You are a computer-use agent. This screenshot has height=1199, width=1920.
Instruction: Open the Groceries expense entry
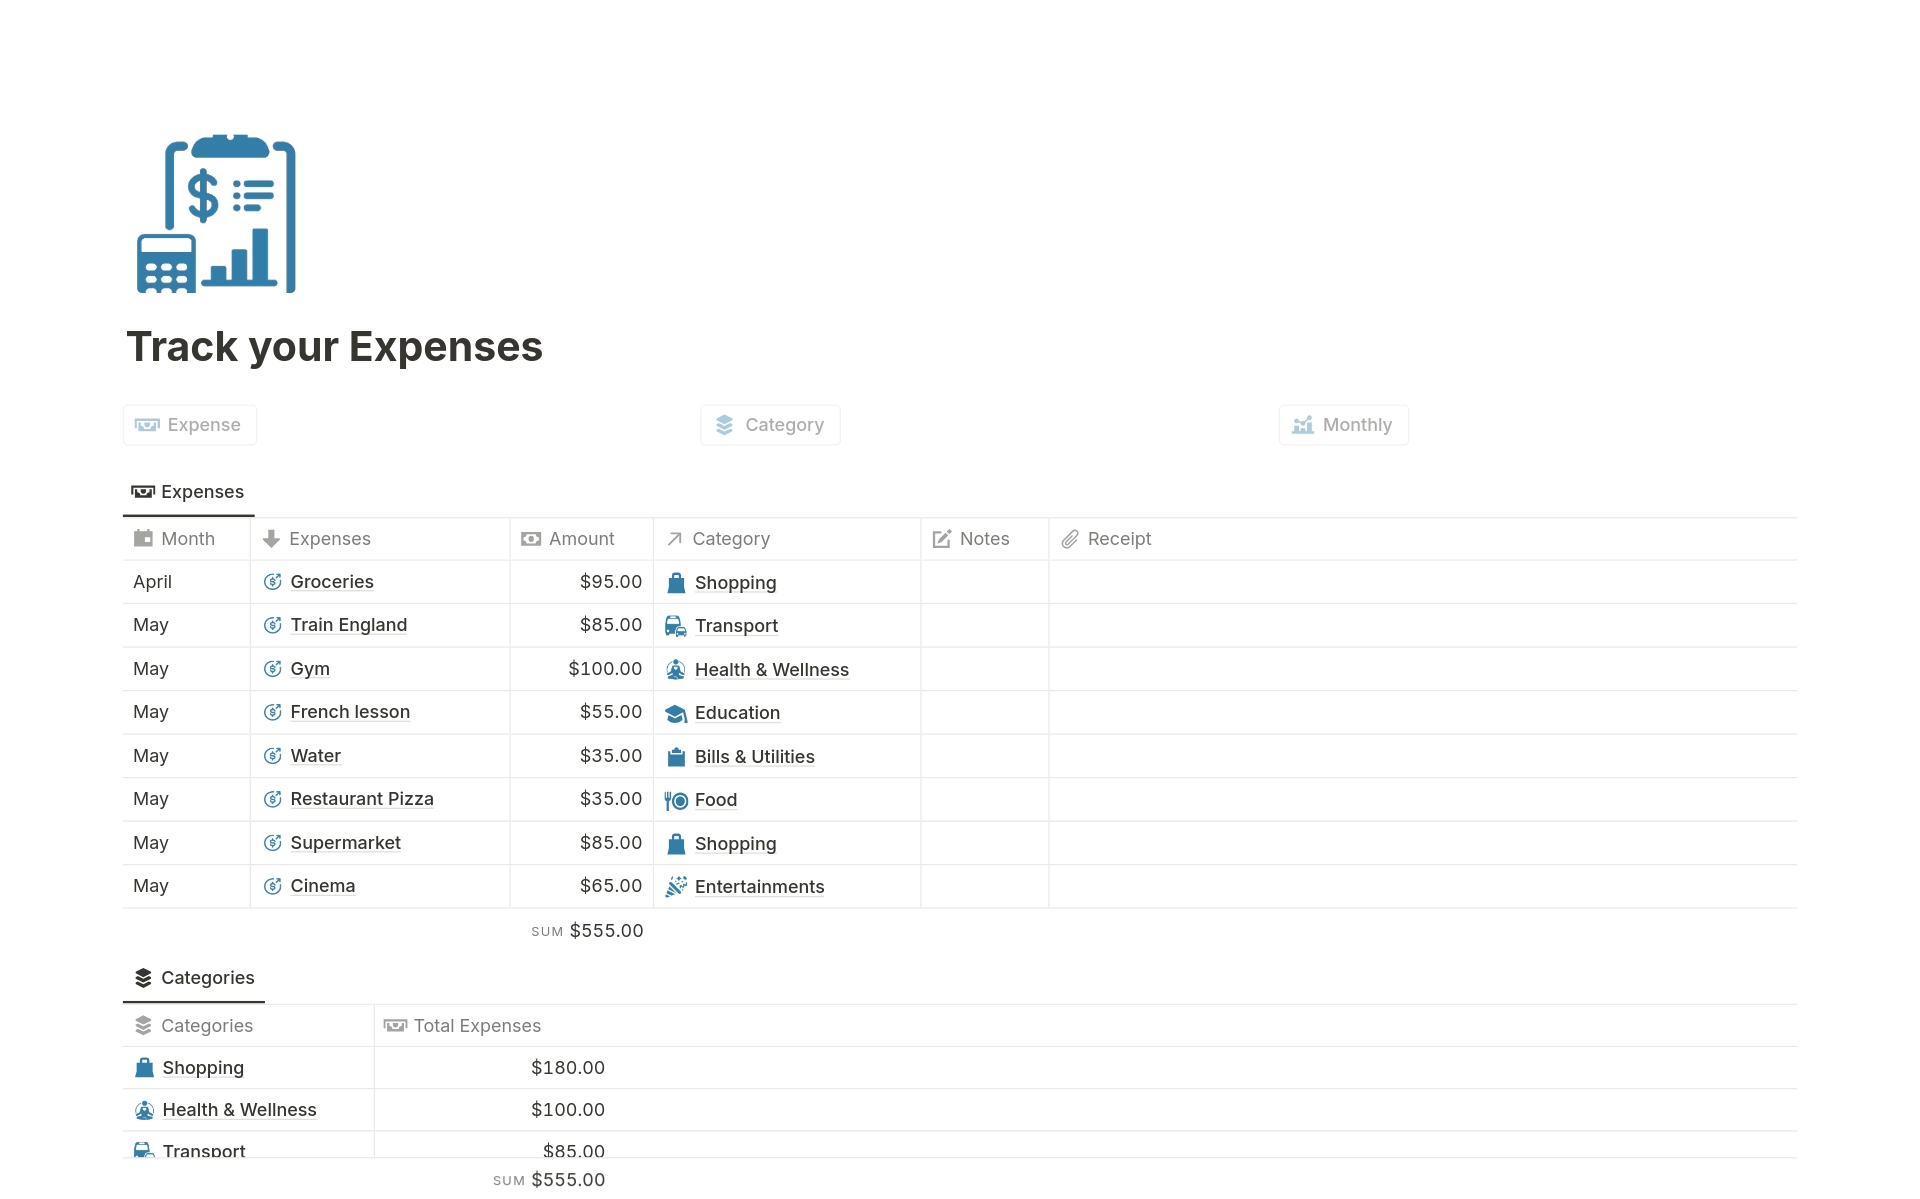331,582
